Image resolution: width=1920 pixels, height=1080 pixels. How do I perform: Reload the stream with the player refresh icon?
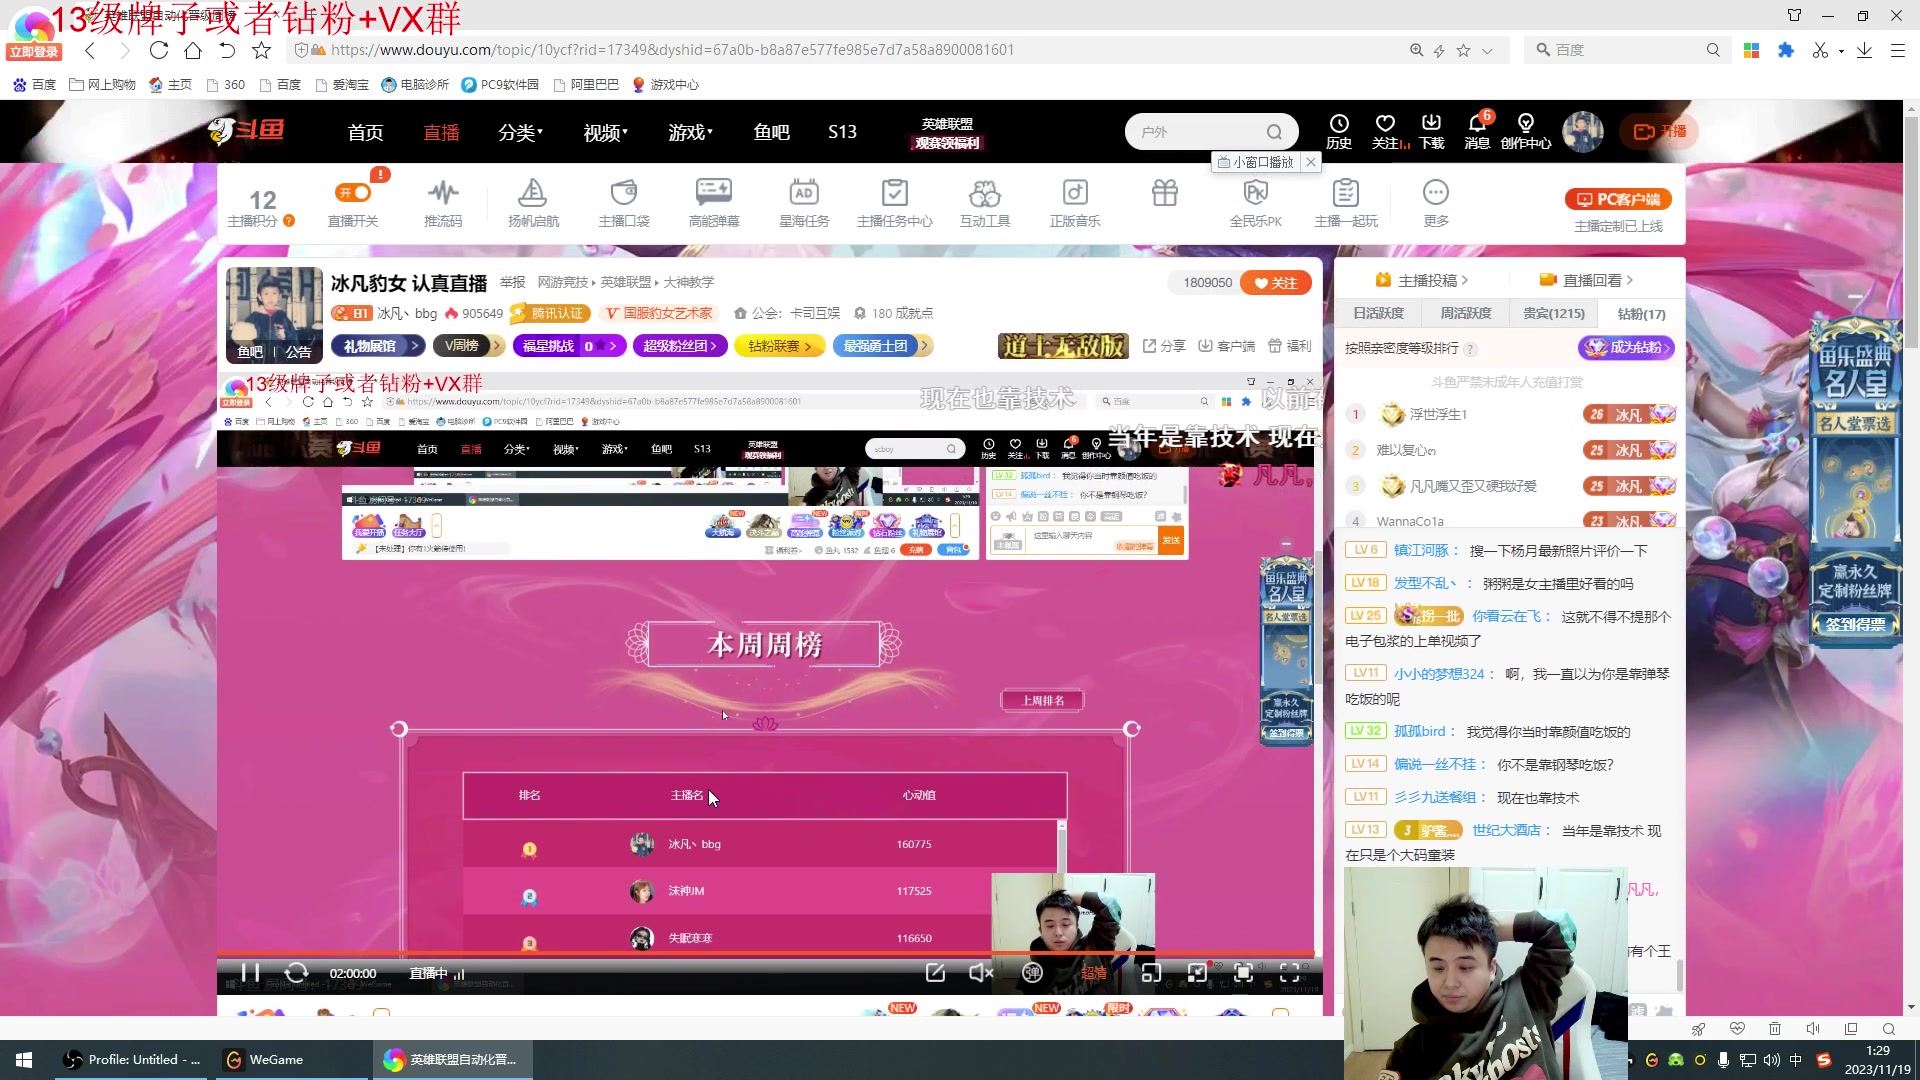pyautogui.click(x=296, y=973)
